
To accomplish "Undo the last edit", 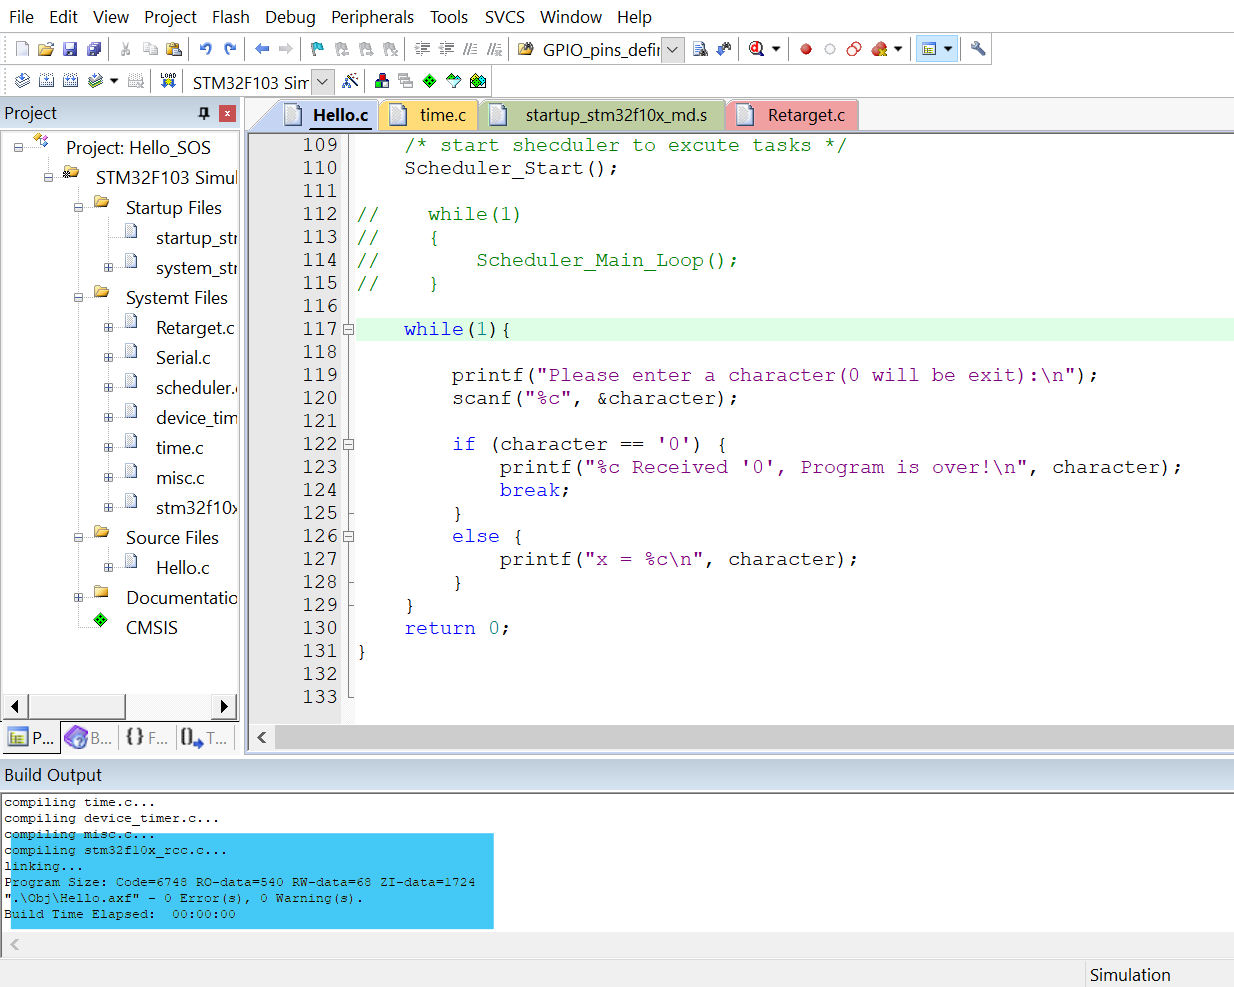I will click(x=206, y=49).
